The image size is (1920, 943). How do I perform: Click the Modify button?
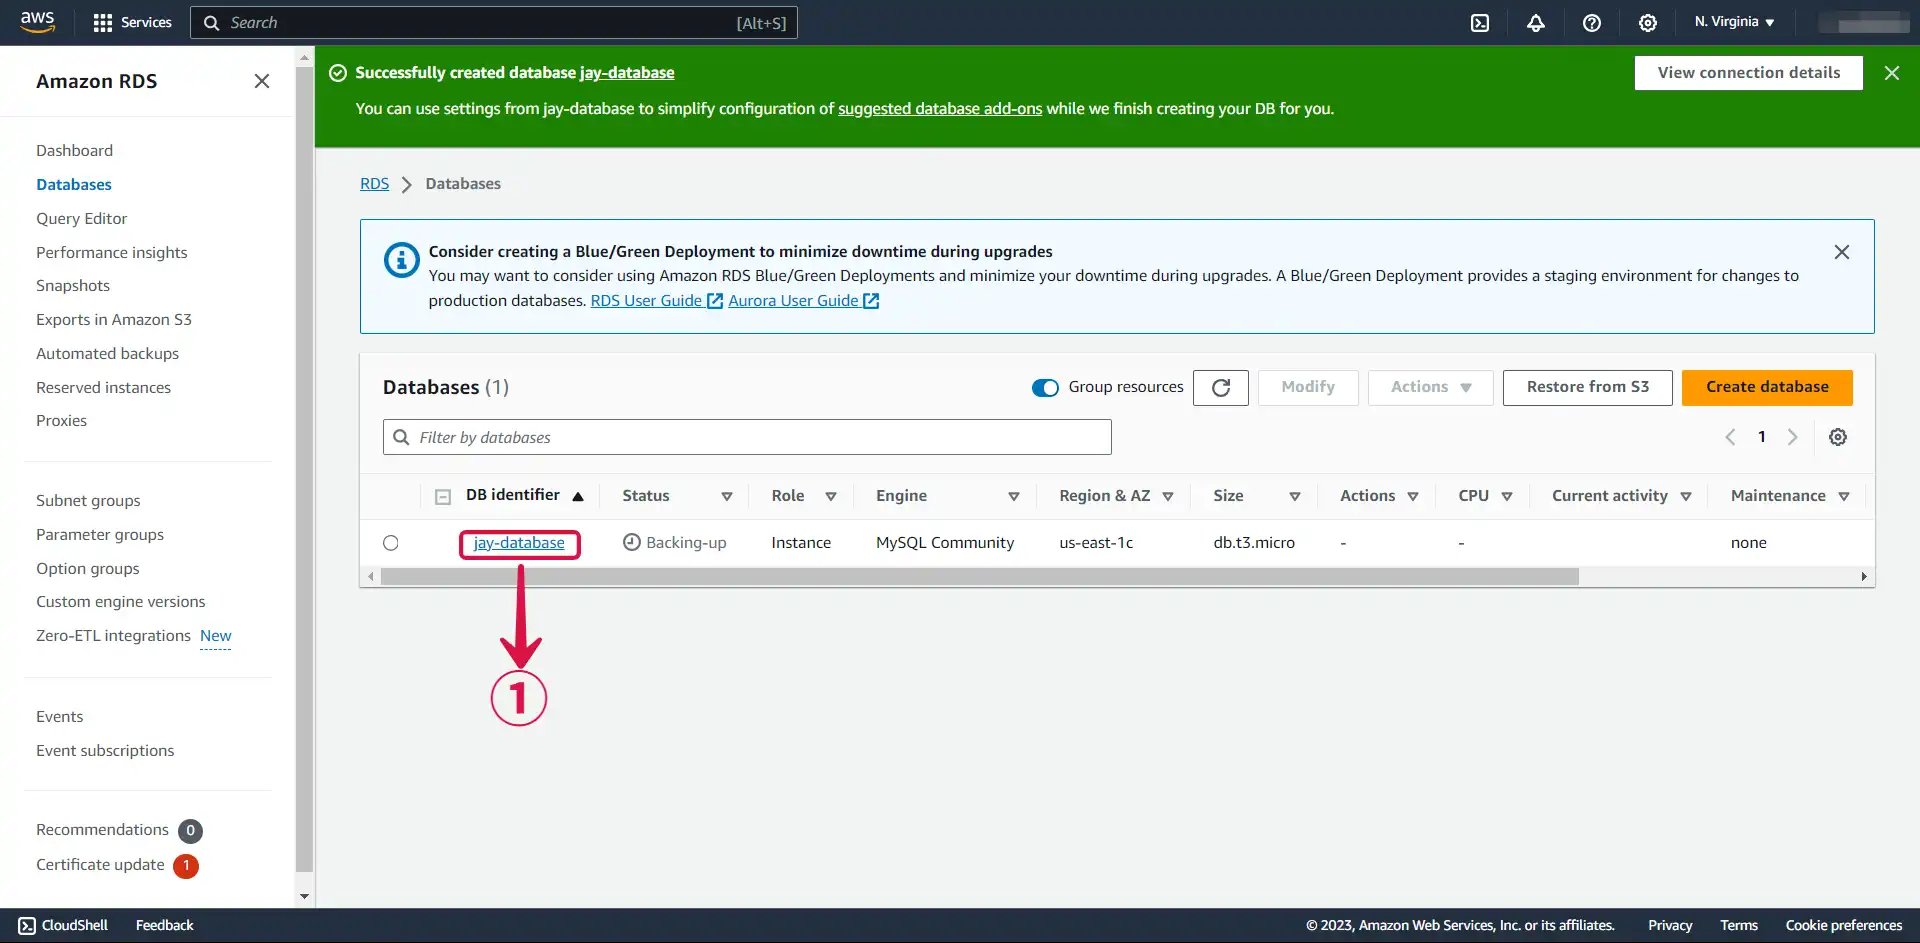point(1308,388)
